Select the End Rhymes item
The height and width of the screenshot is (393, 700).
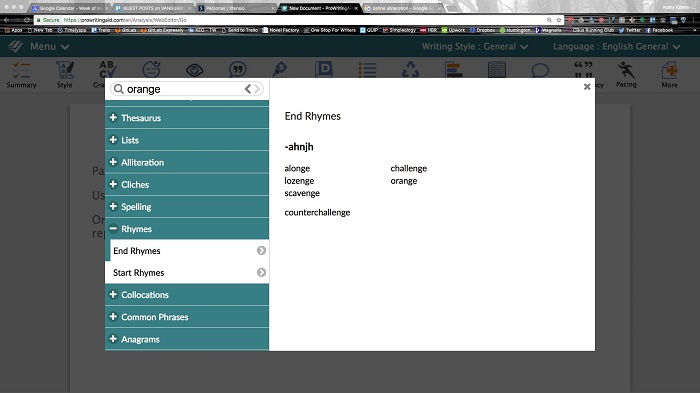(187, 251)
